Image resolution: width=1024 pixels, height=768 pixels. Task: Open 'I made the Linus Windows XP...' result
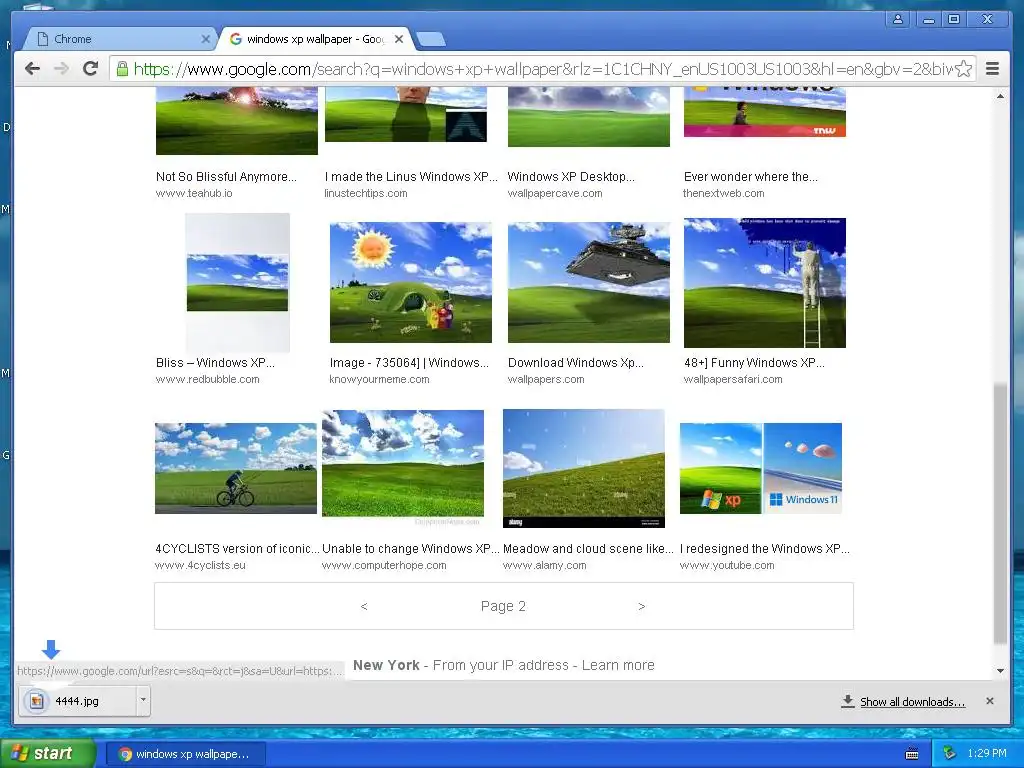click(x=411, y=176)
